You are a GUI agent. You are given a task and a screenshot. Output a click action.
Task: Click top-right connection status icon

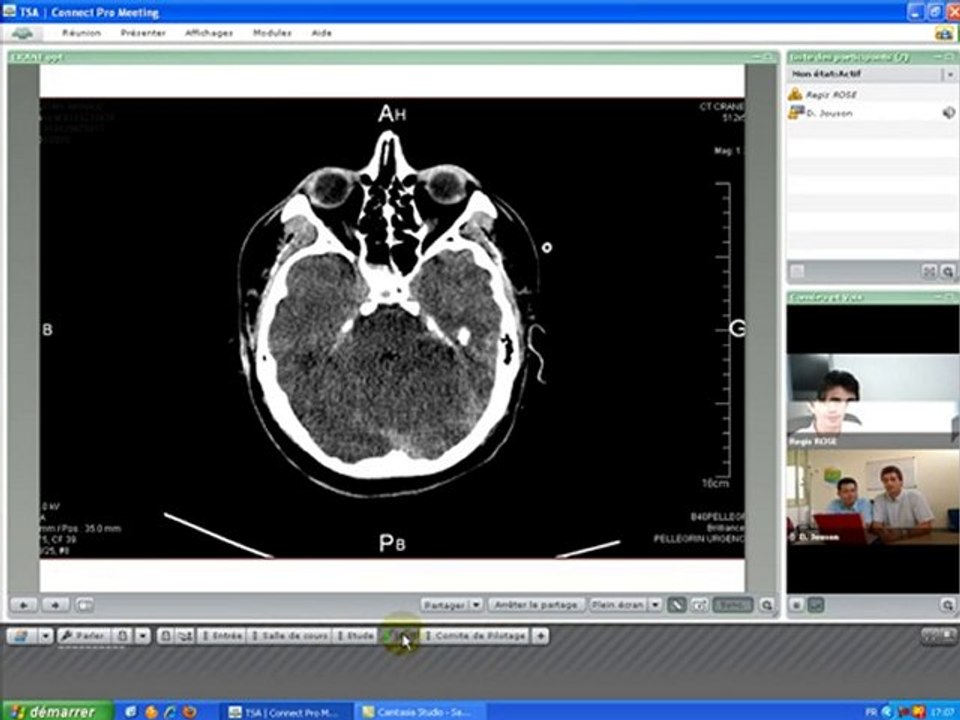(x=943, y=33)
